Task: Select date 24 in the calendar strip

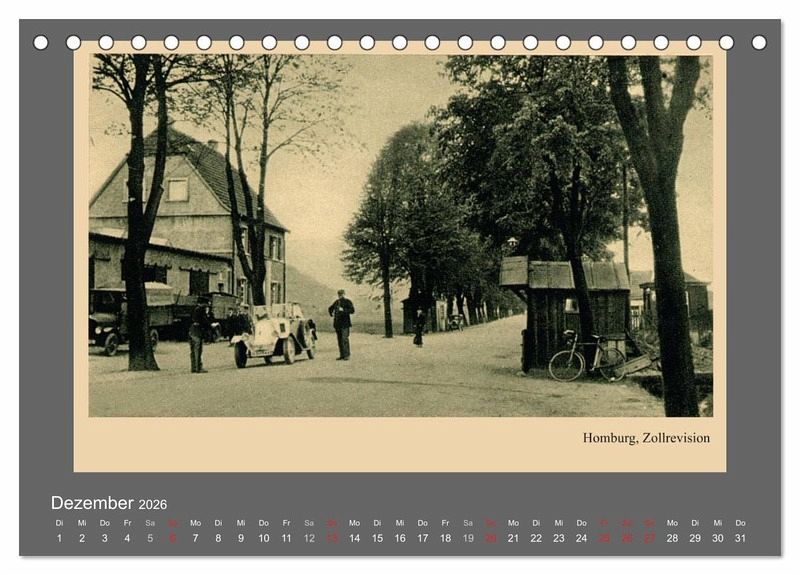Action: (x=581, y=538)
